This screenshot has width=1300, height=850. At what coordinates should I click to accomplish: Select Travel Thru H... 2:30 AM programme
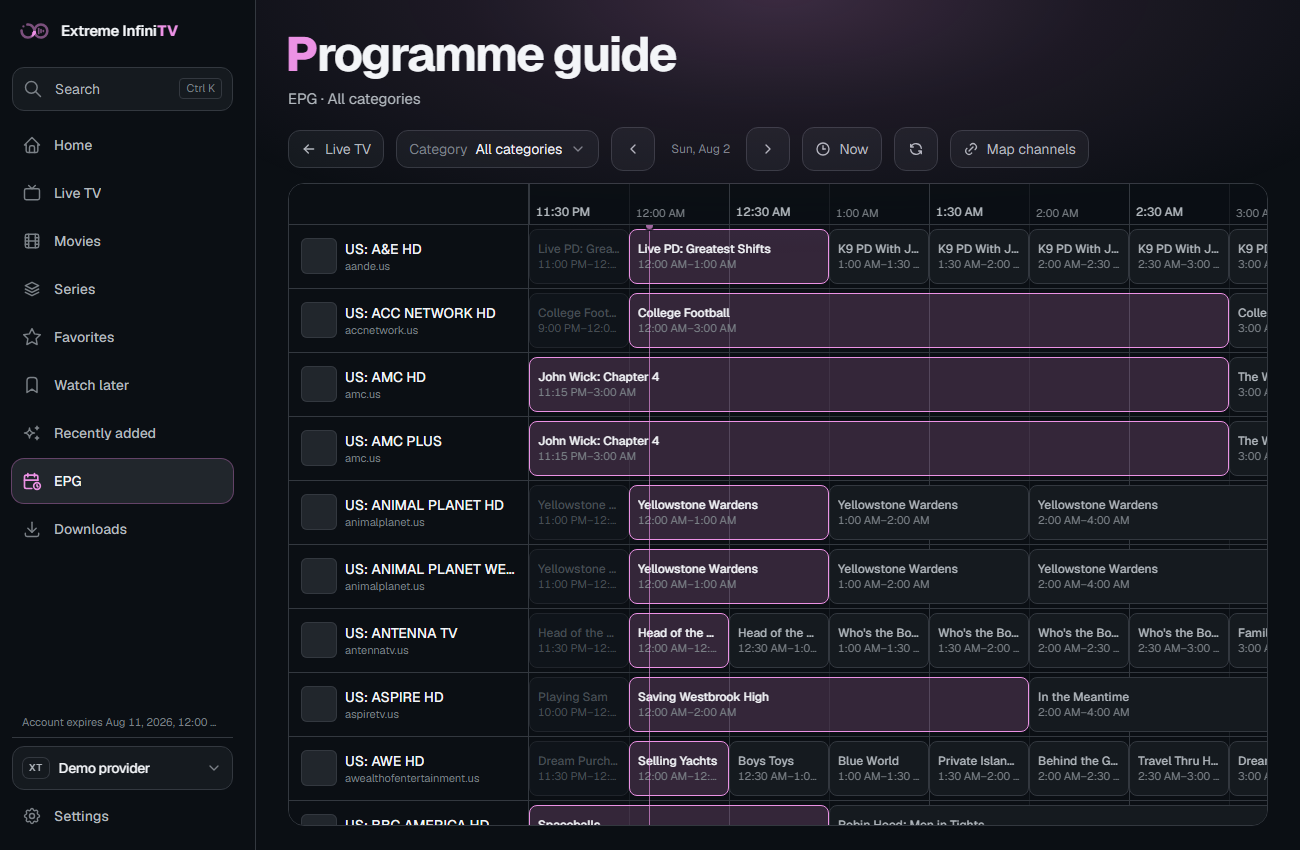[1179, 768]
